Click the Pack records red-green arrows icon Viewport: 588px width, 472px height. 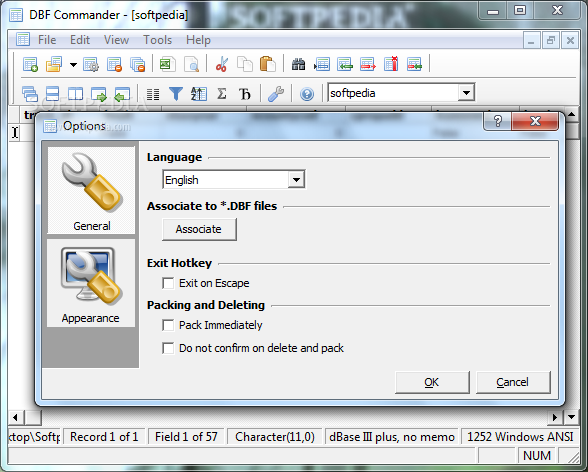[414, 64]
